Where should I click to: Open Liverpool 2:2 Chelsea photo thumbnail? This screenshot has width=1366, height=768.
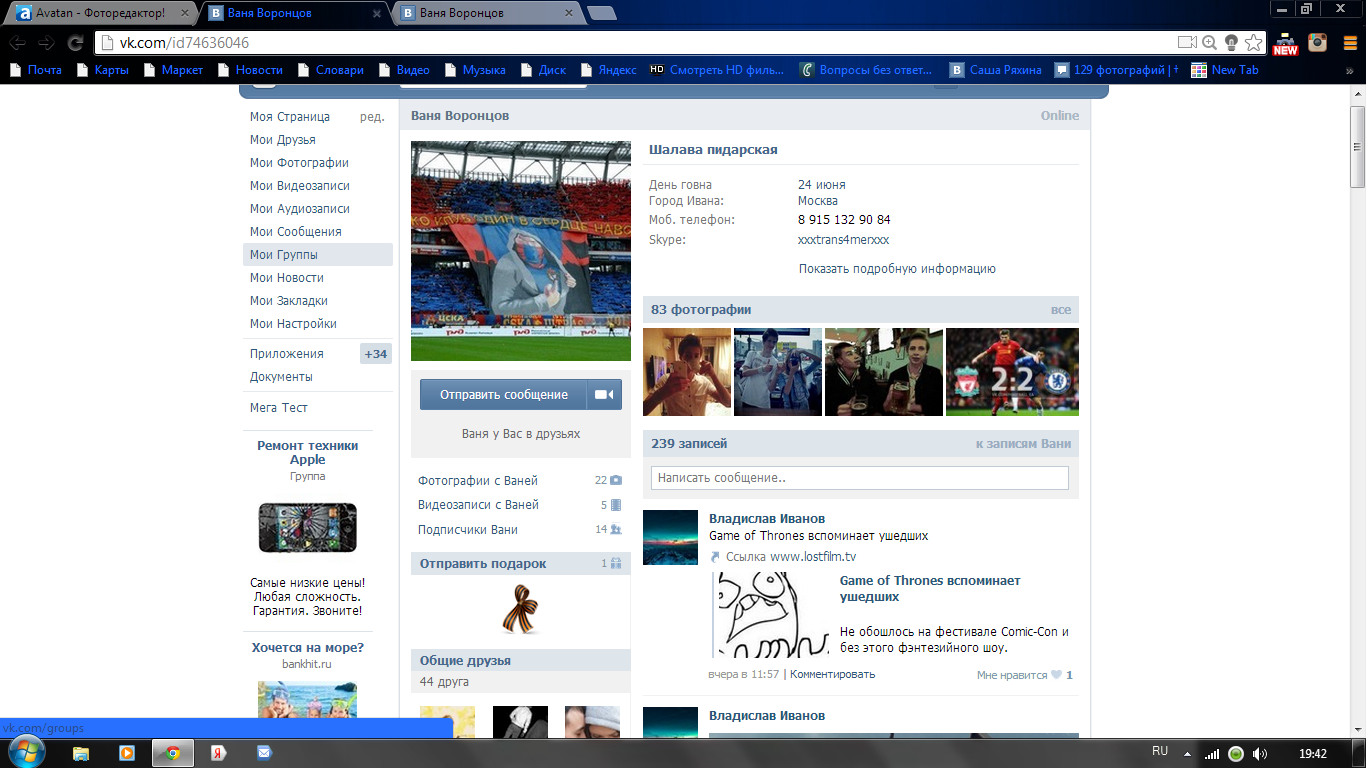pyautogui.click(x=1012, y=372)
